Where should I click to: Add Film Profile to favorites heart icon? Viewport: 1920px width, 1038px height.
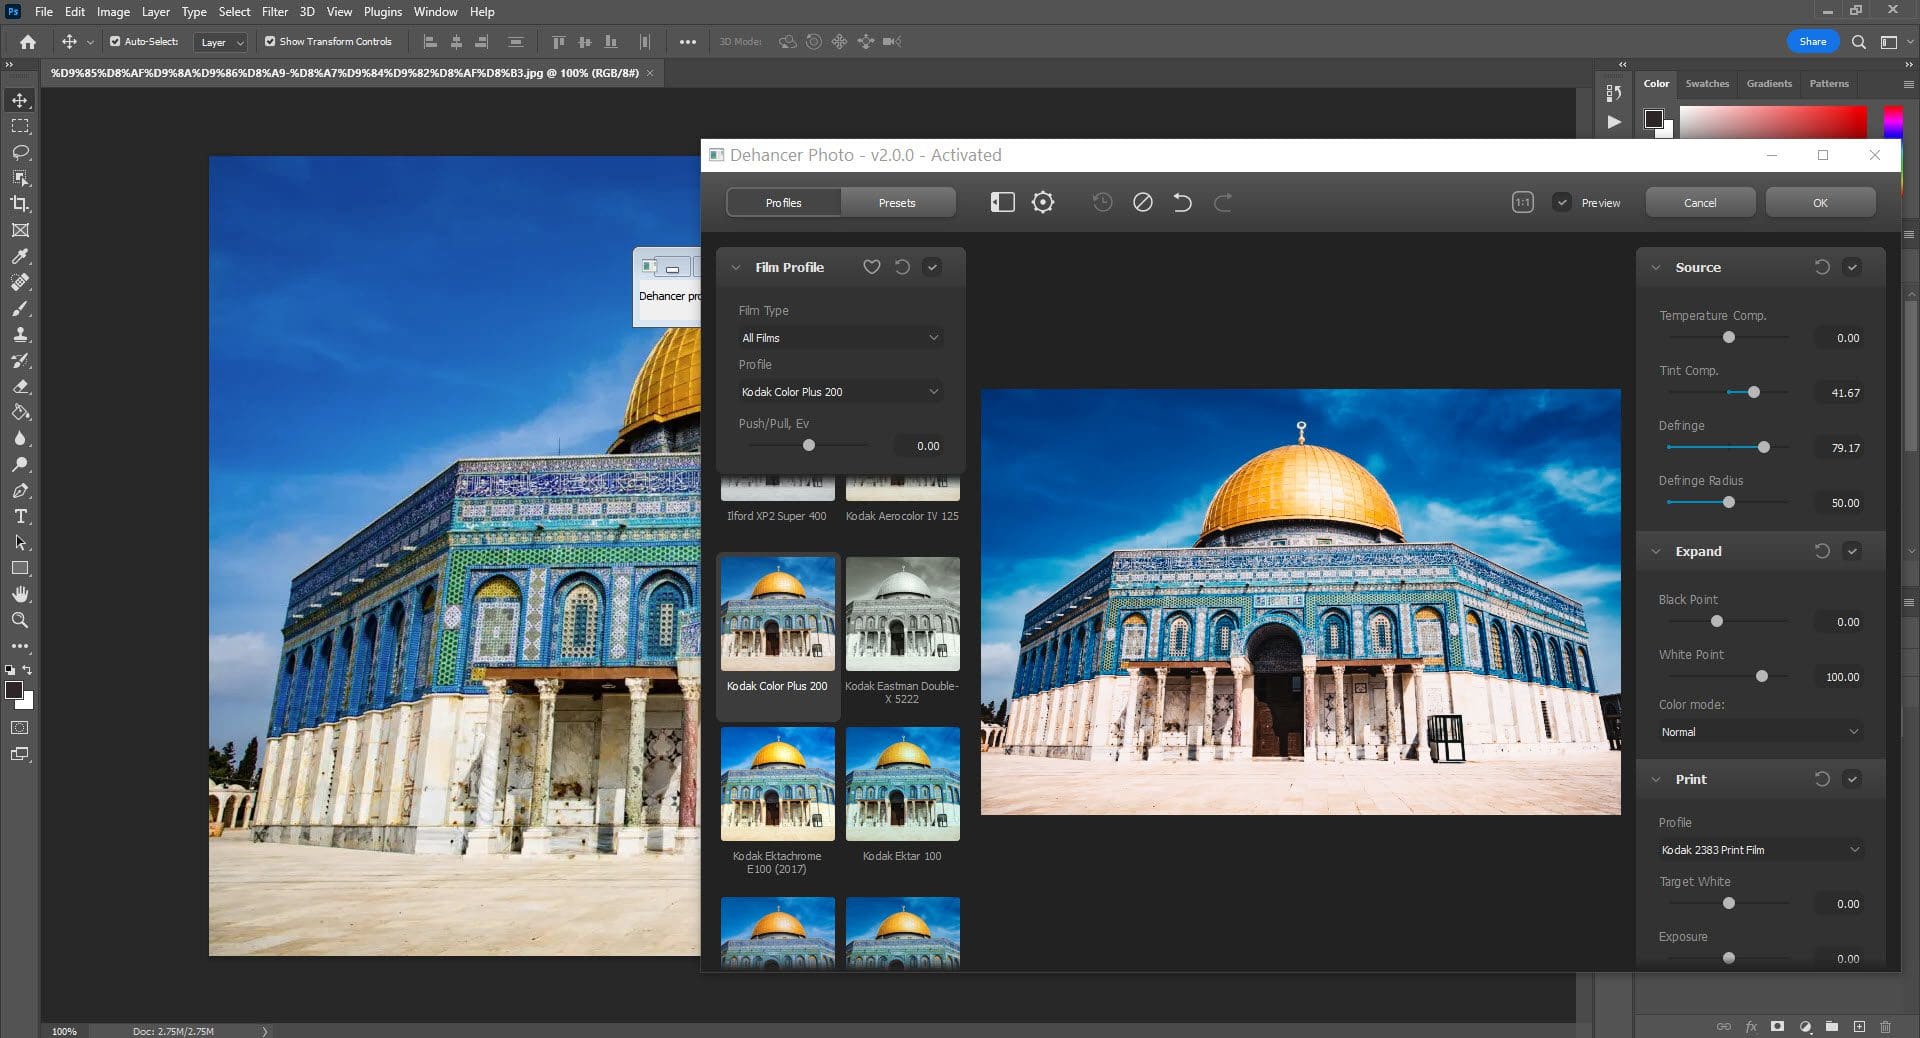(x=872, y=267)
